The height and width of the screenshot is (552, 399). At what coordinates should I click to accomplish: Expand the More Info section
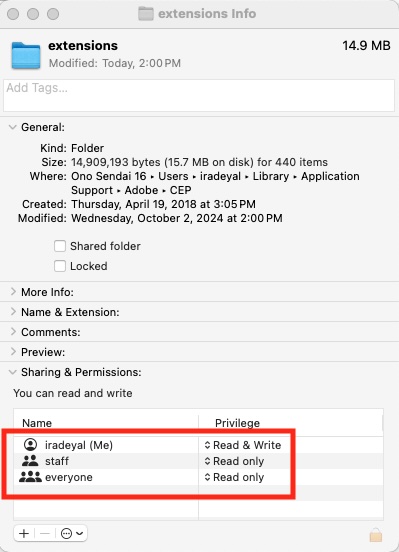[x=13, y=291]
